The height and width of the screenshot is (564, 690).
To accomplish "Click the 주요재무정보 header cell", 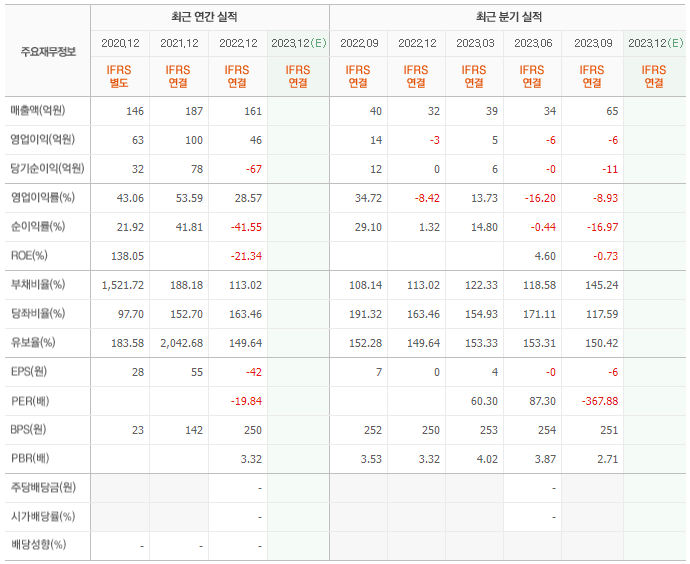I will click(x=48, y=51).
